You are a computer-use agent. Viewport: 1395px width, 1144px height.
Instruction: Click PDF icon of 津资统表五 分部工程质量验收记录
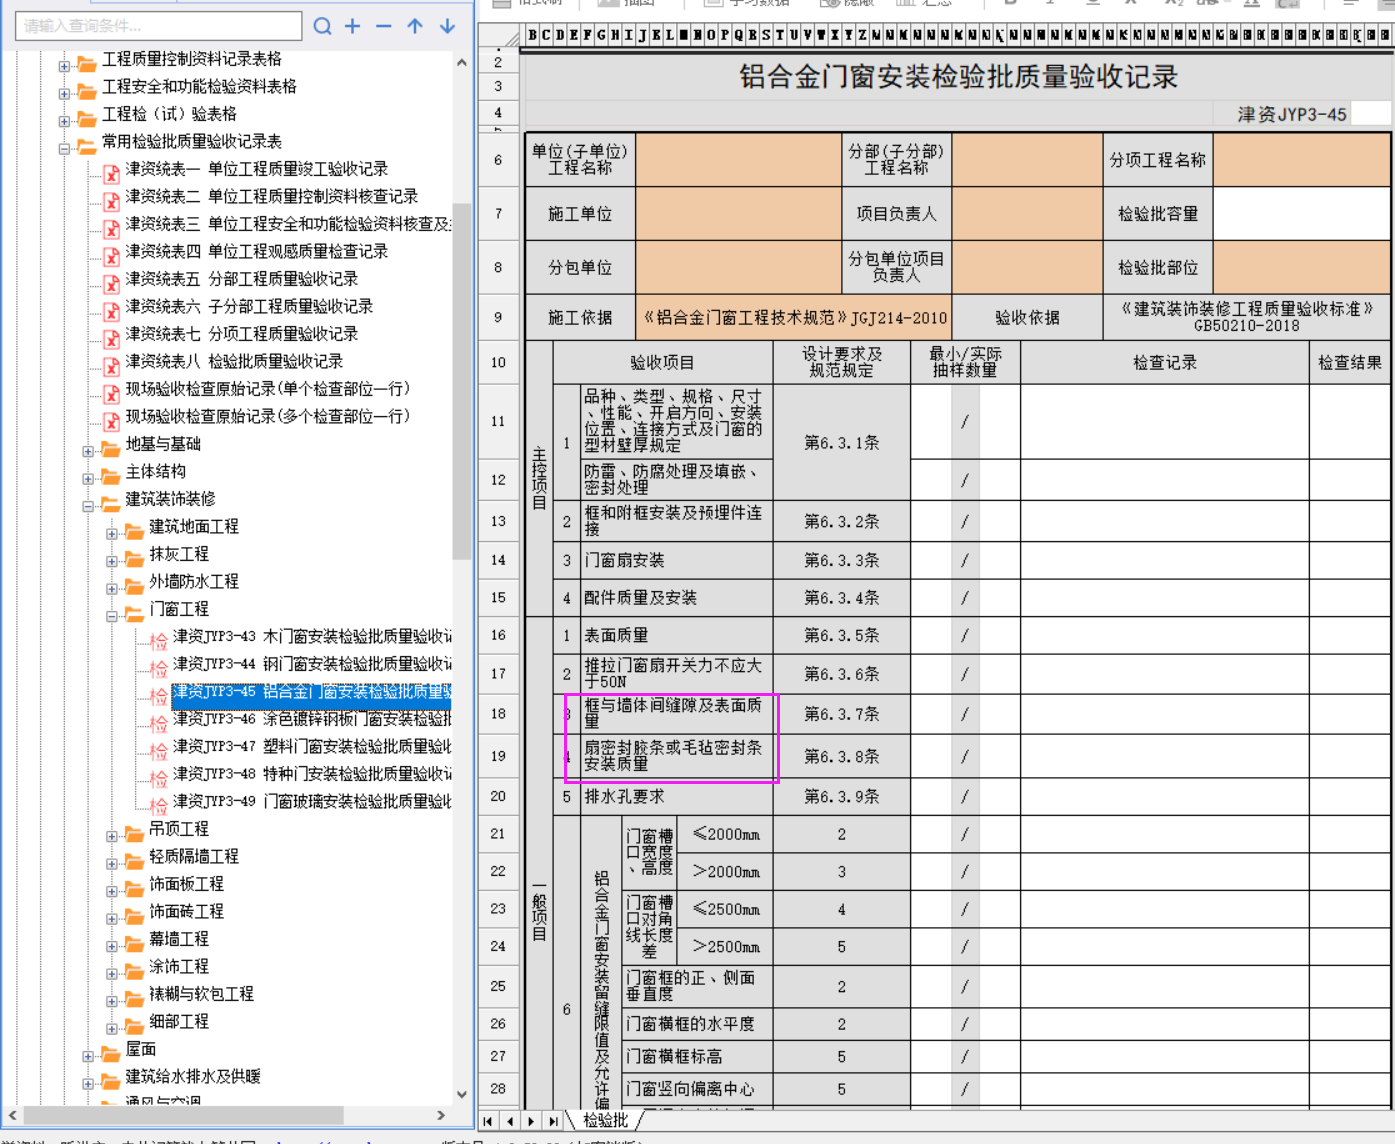[x=112, y=283]
